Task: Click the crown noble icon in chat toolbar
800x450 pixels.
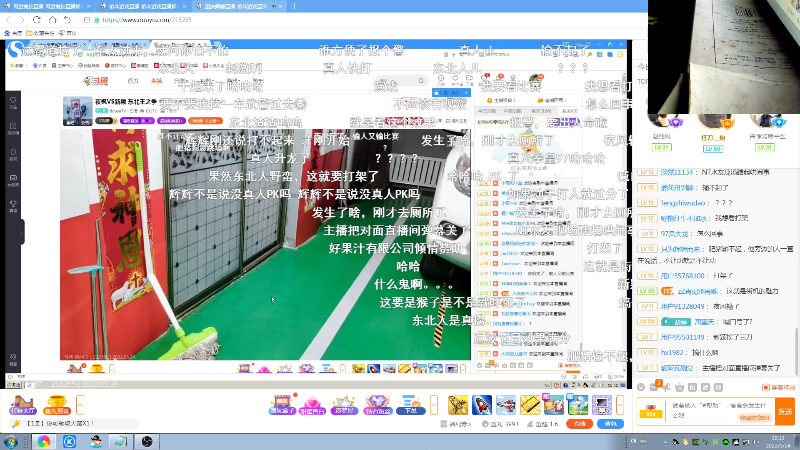Action: [x=680, y=387]
